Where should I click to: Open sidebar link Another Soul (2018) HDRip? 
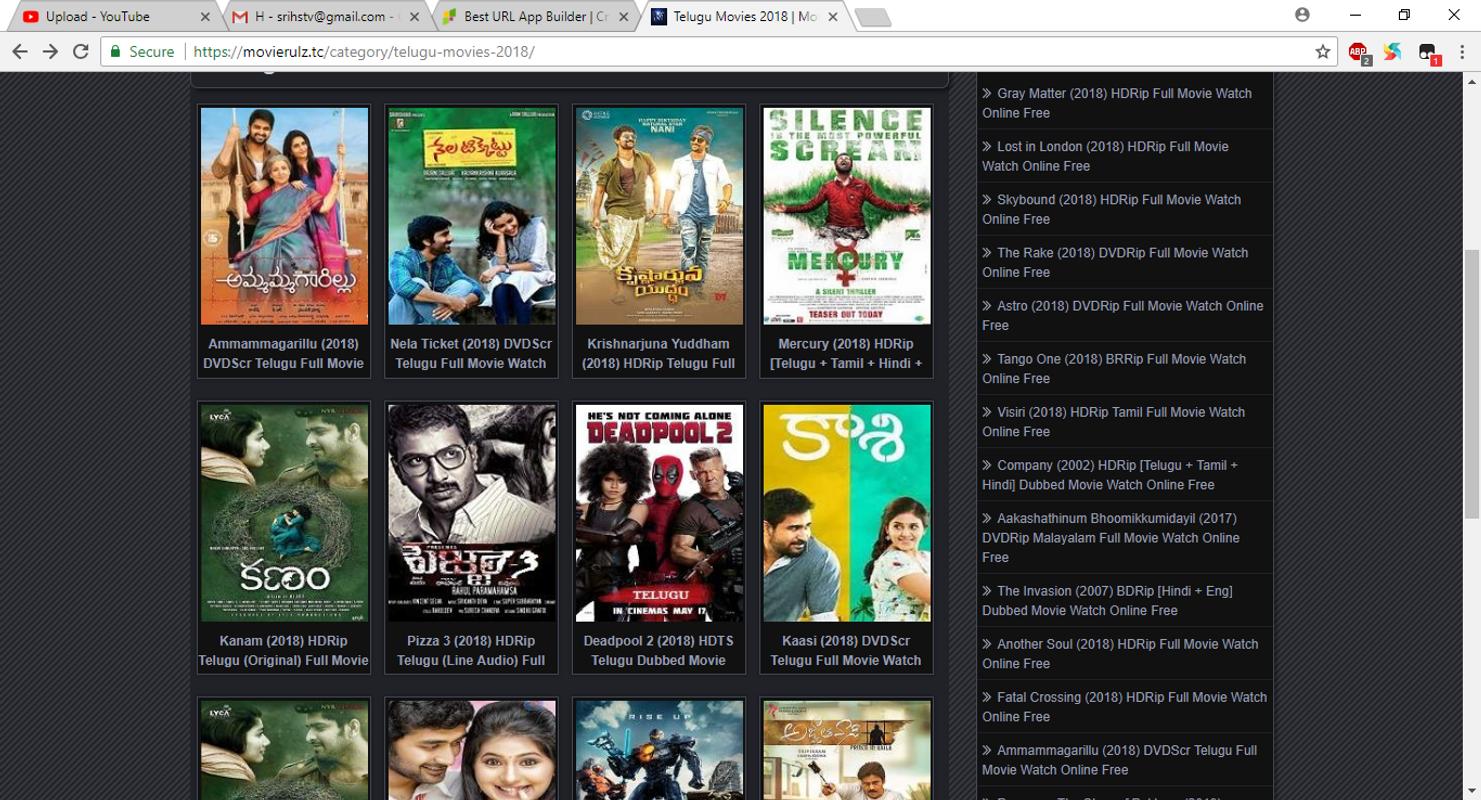(x=1120, y=653)
